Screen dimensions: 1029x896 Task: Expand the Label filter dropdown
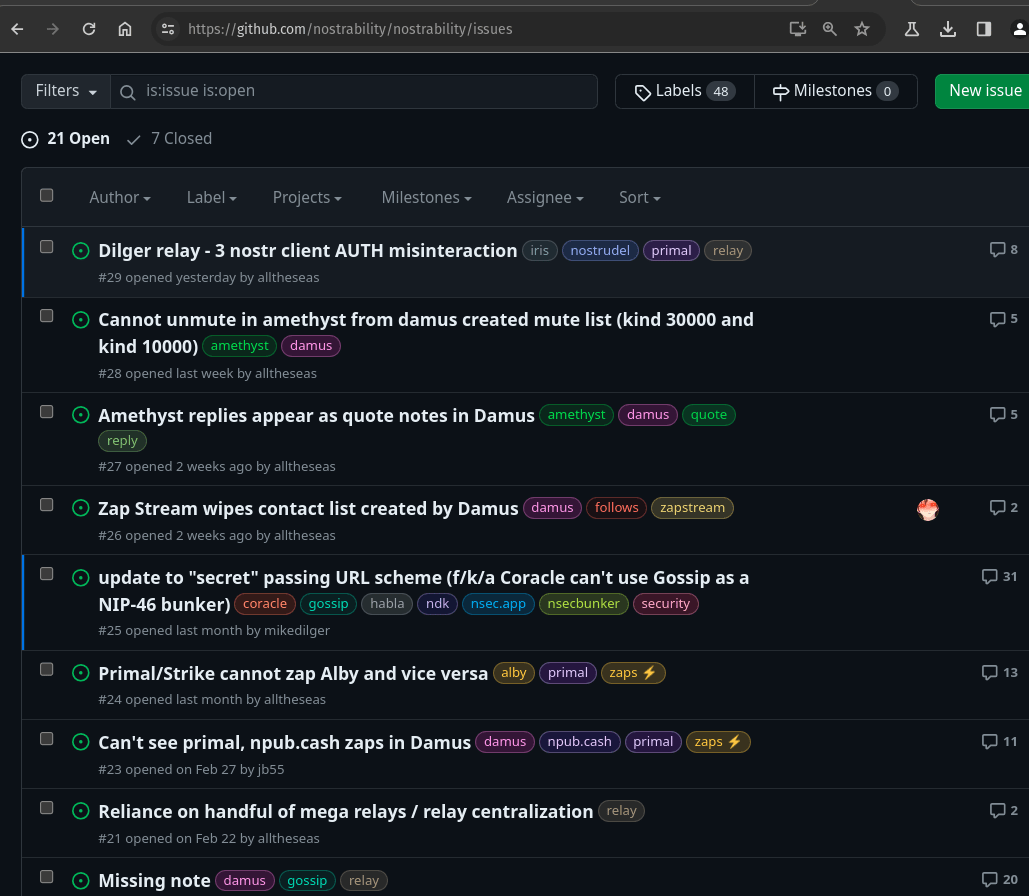(x=211, y=198)
